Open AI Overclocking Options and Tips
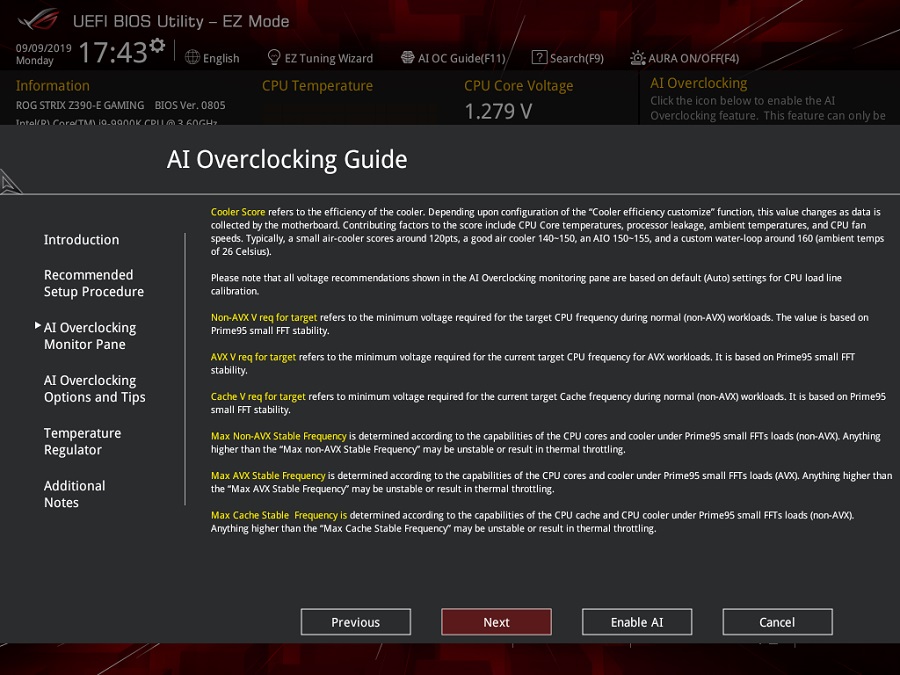 (x=95, y=389)
